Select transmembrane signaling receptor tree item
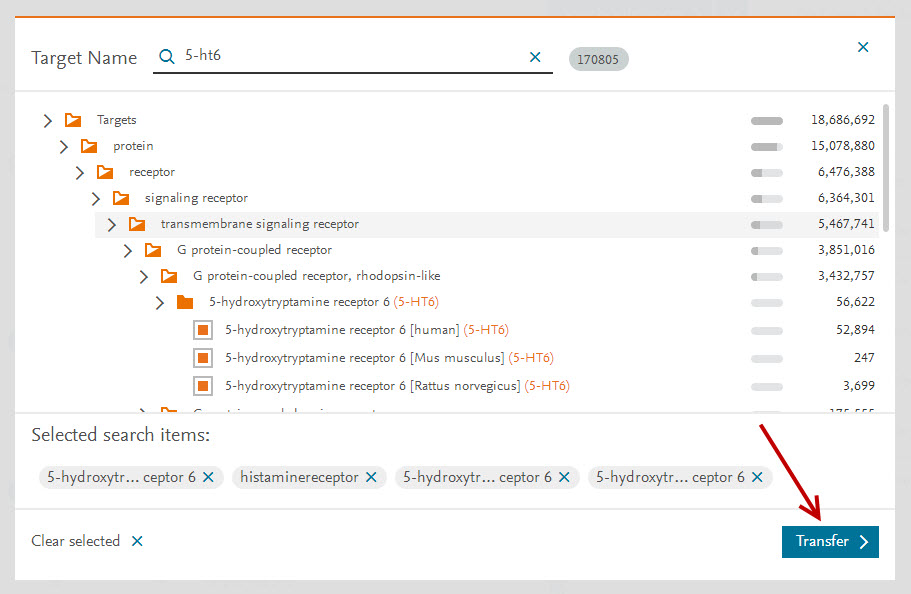911x594 pixels. pyautogui.click(x=259, y=224)
